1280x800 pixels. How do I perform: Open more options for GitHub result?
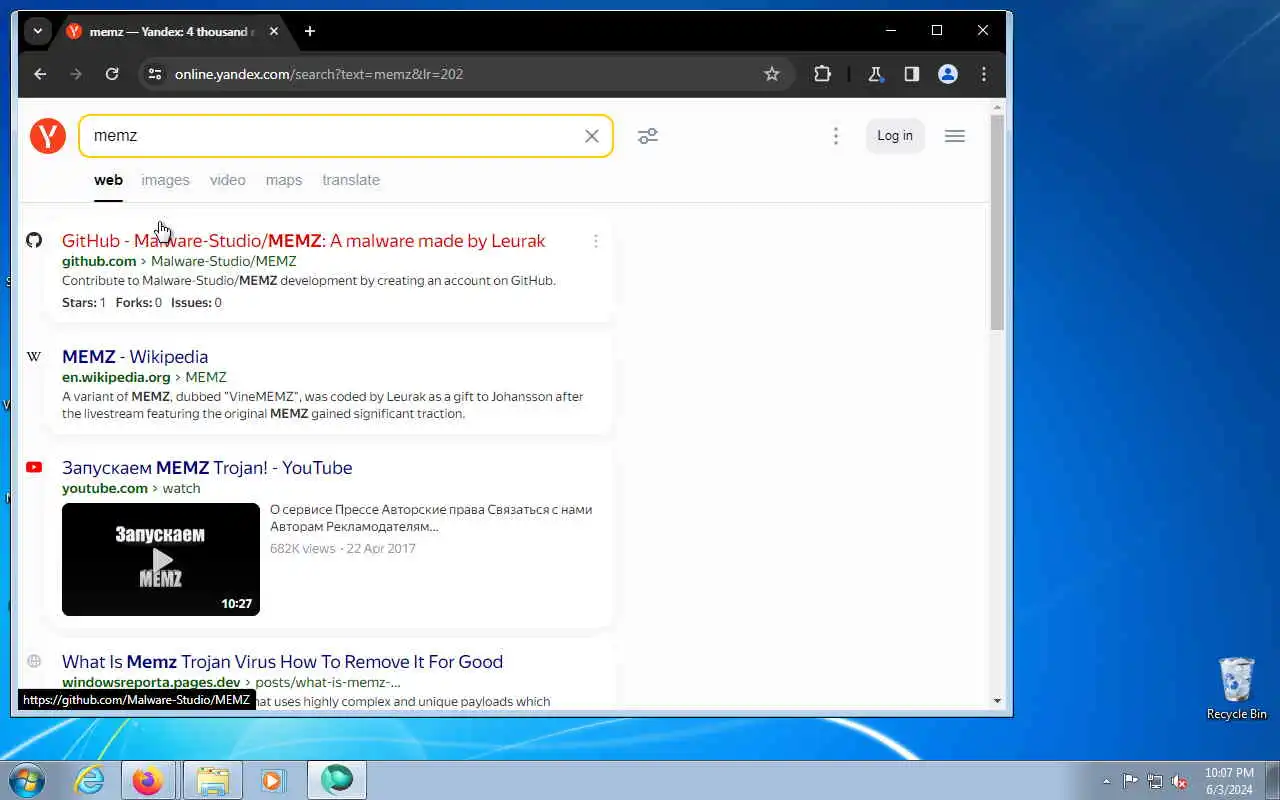point(596,241)
